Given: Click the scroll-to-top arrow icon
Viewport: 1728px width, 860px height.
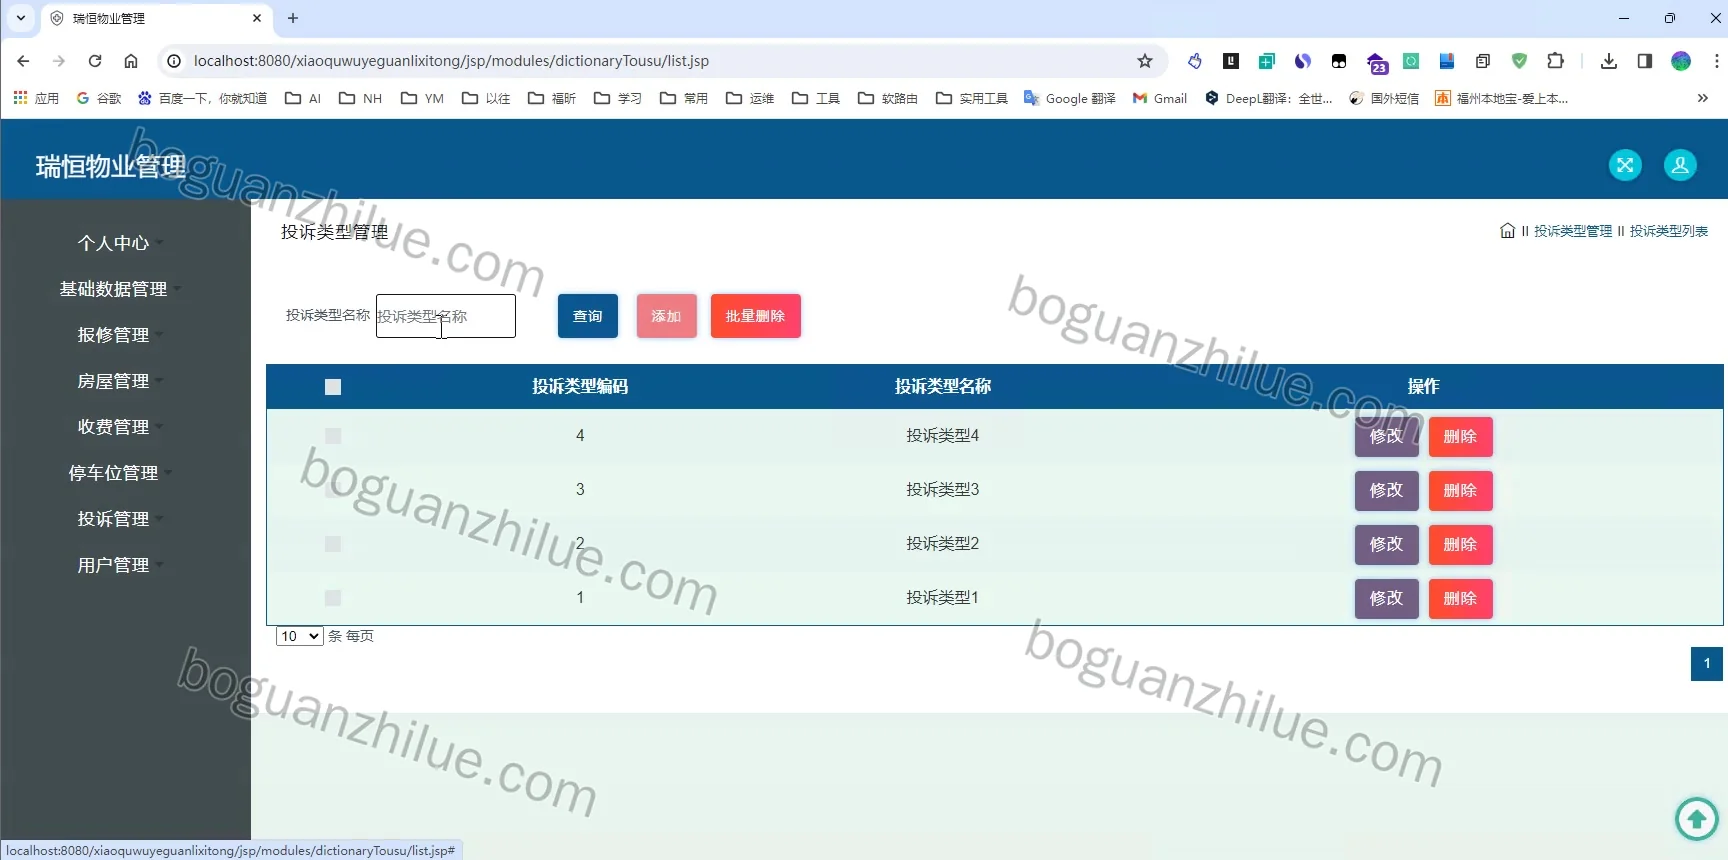Looking at the screenshot, I should 1696,819.
